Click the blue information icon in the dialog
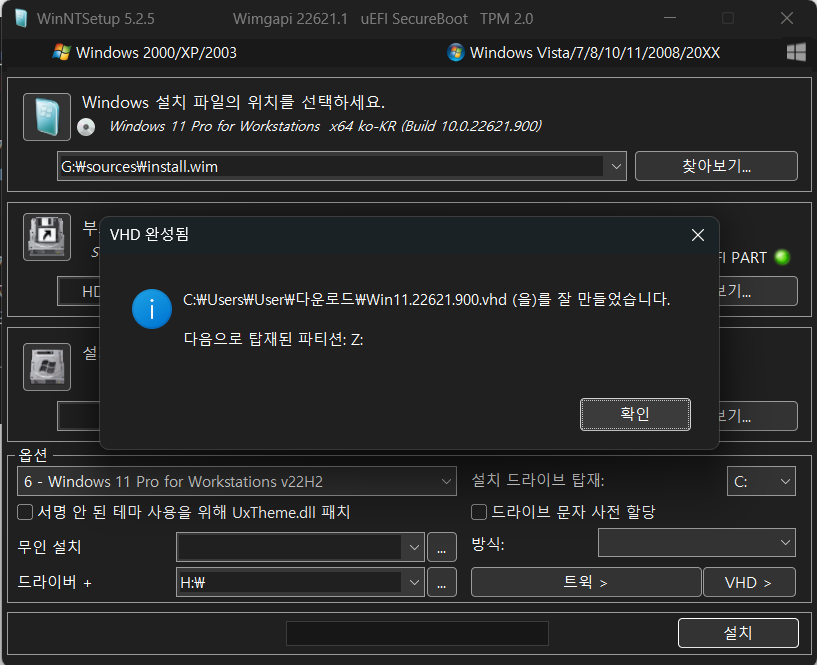817x665 pixels. pyautogui.click(x=152, y=309)
